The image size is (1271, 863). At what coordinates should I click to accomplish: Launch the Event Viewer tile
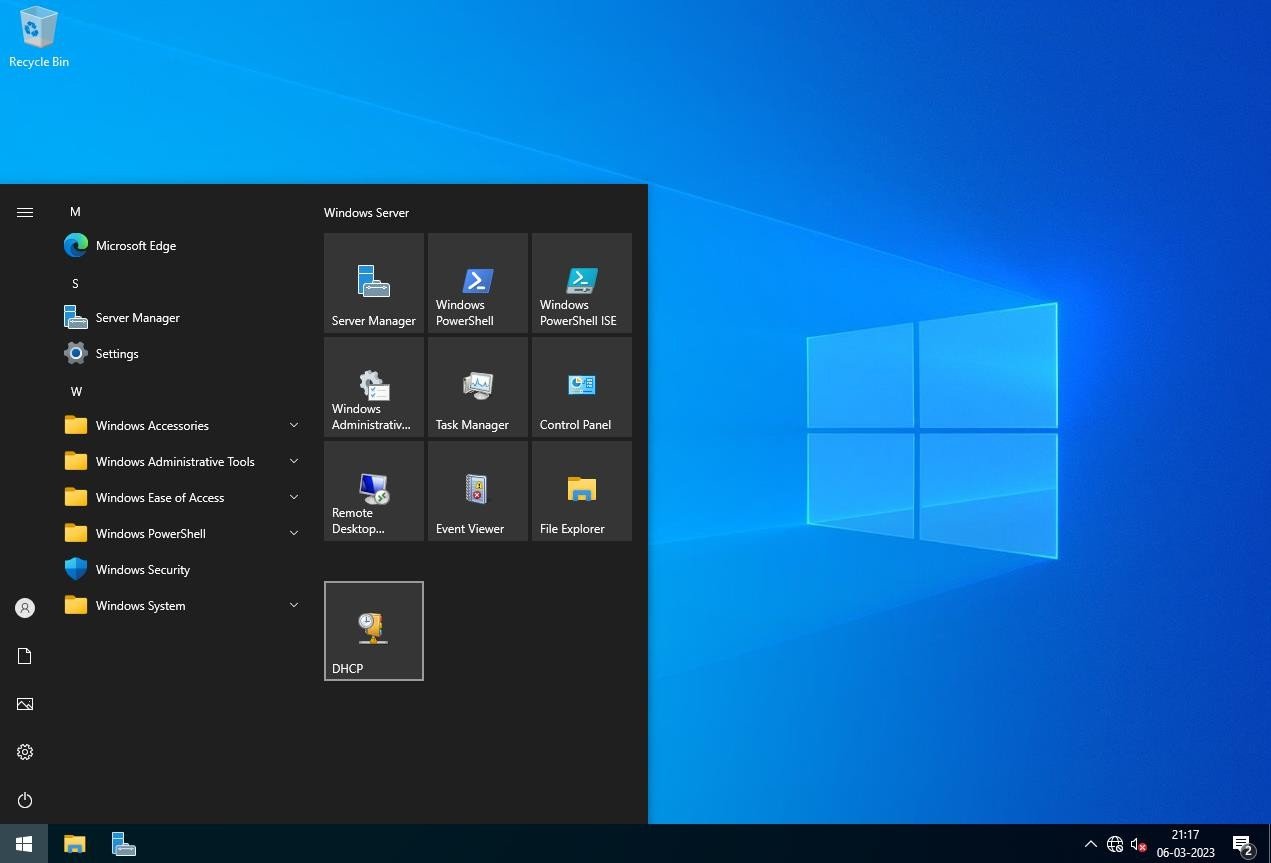tap(478, 491)
